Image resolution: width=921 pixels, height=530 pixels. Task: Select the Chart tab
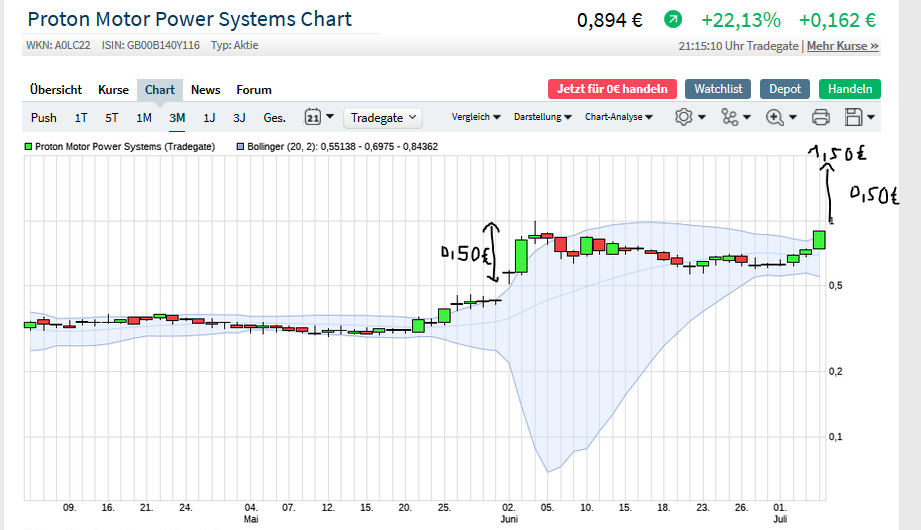tap(160, 90)
